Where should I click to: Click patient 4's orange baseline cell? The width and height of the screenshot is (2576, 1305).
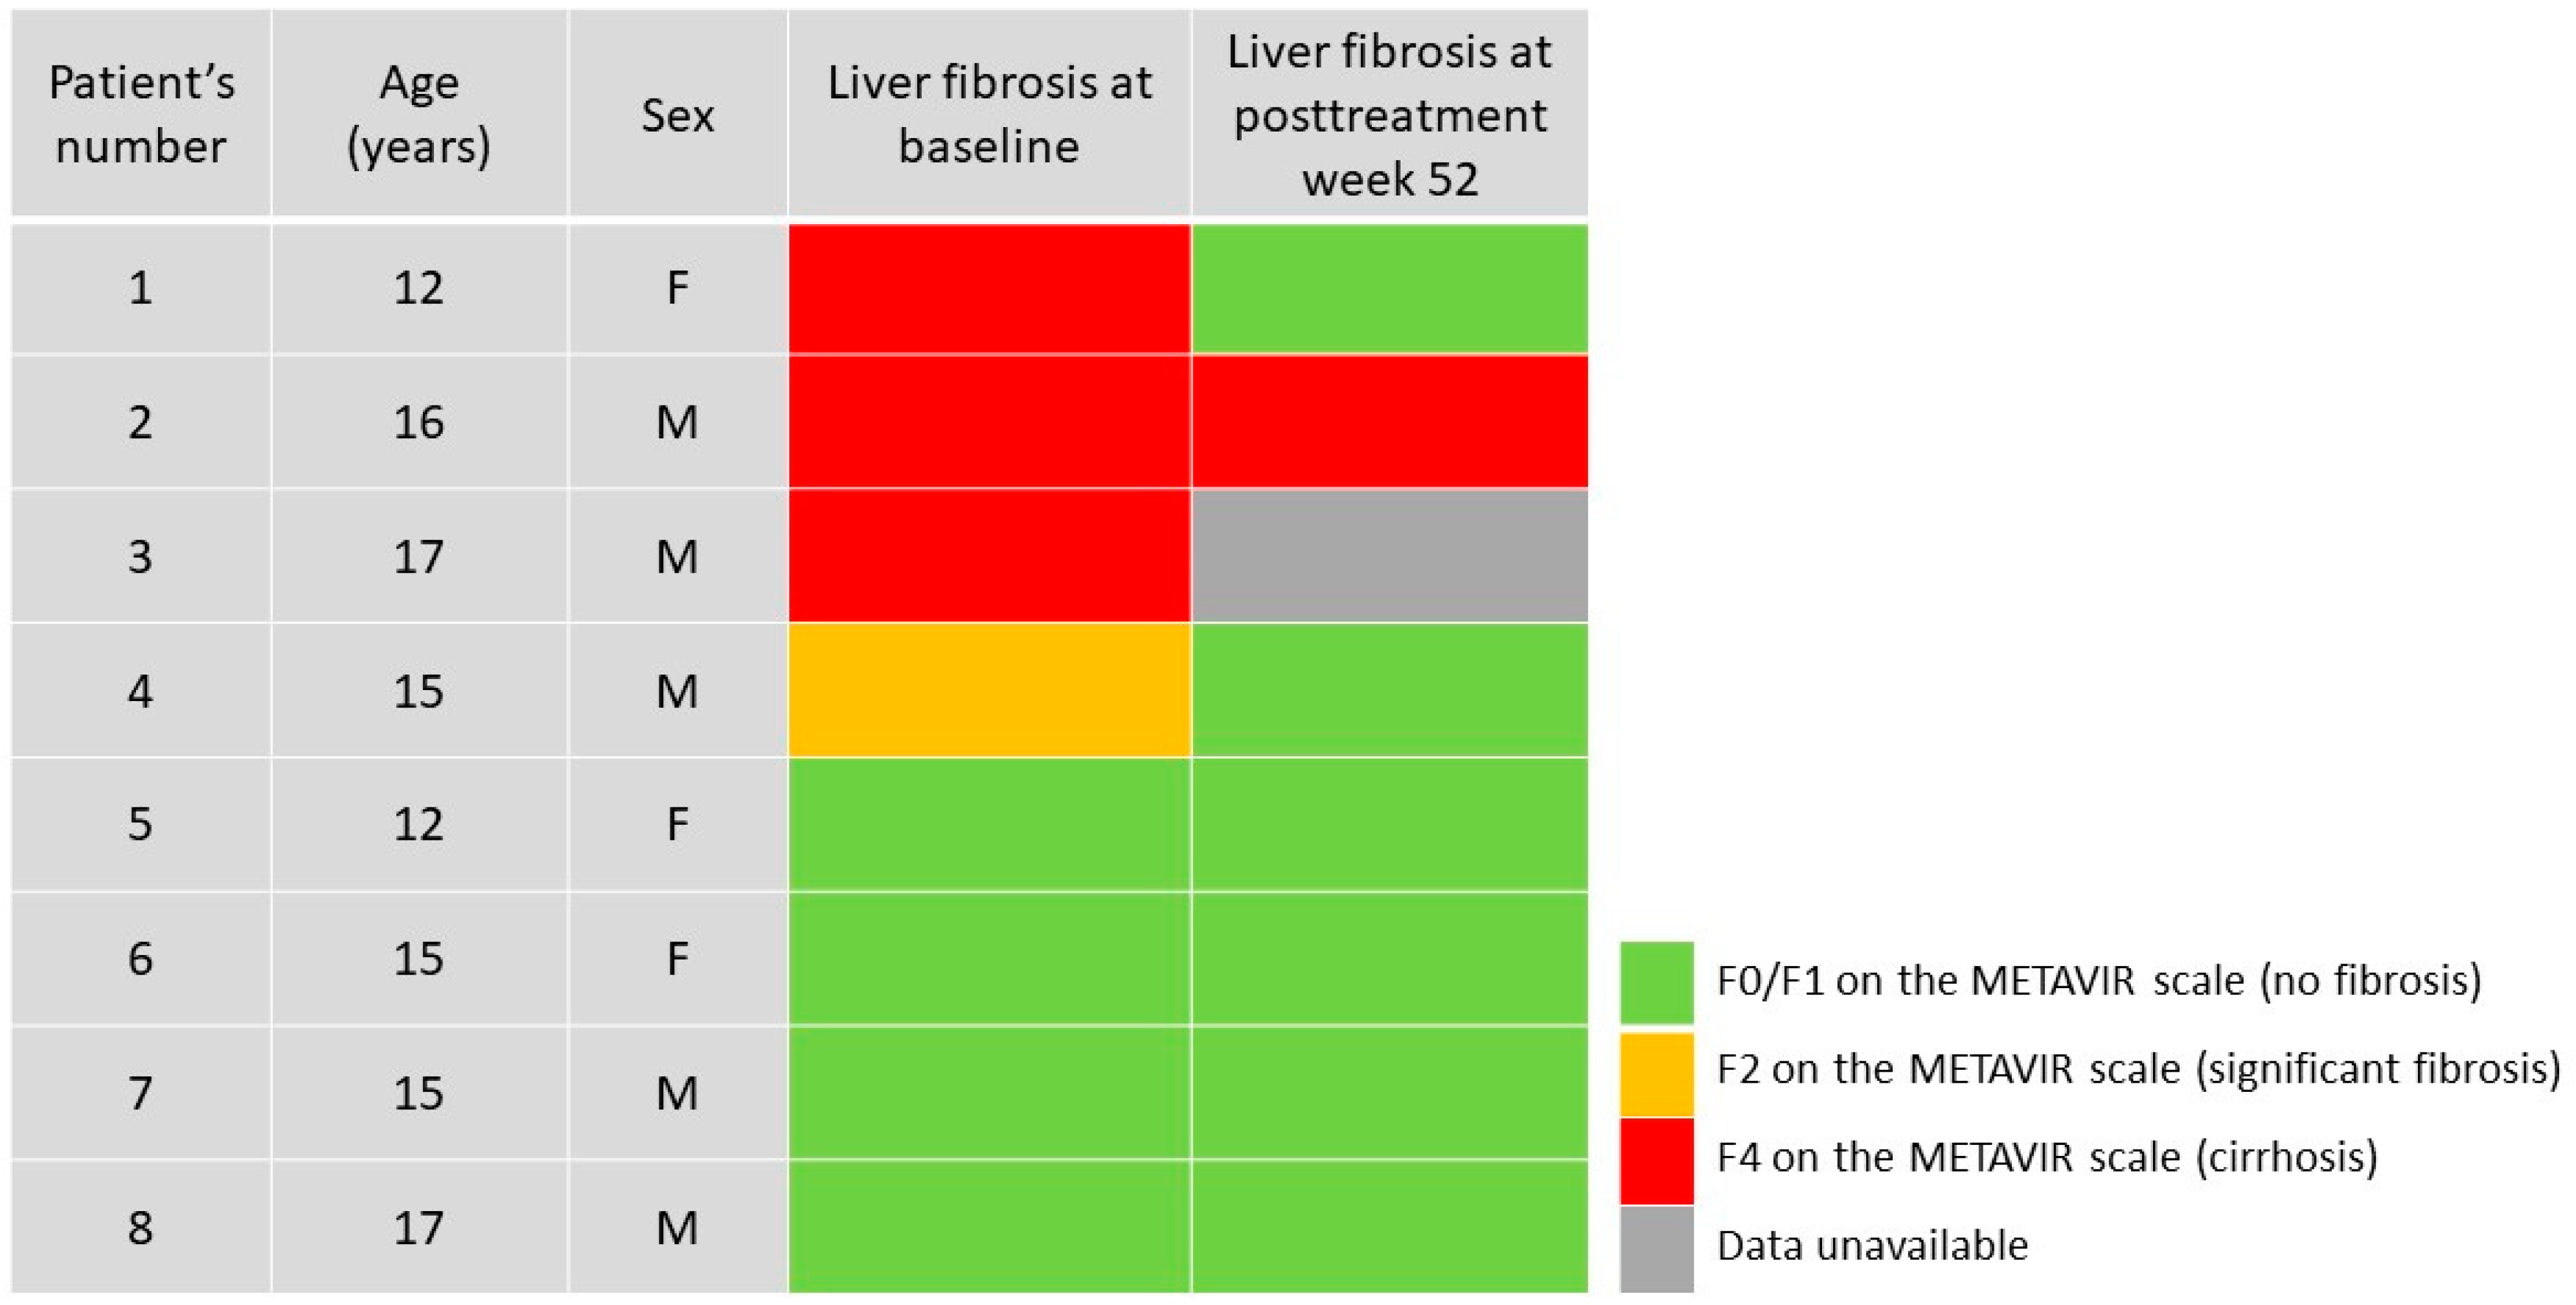pyautogui.click(x=989, y=690)
